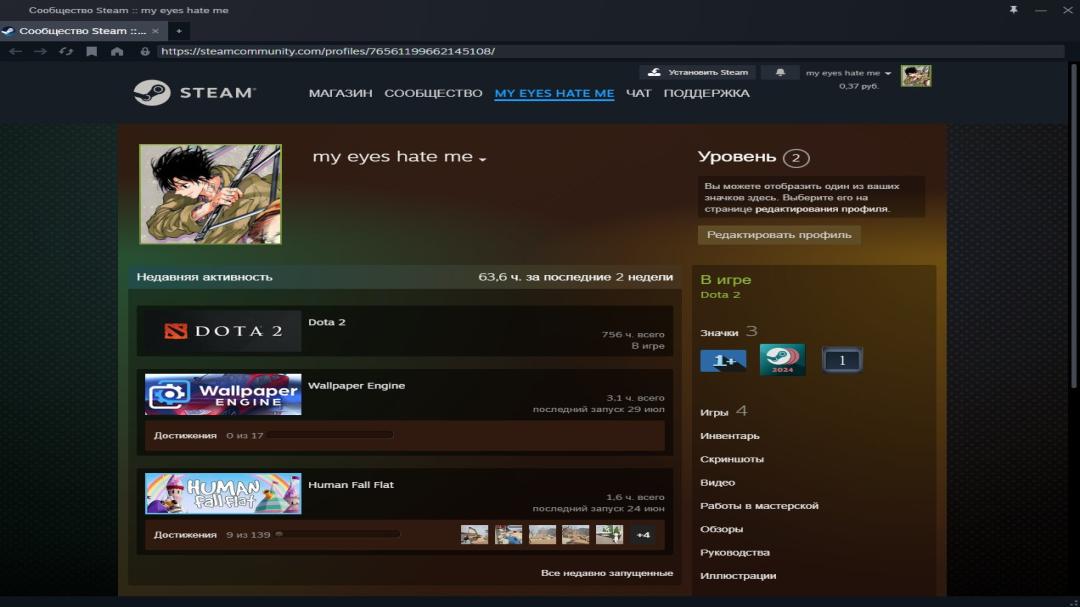Click Human Fall Flat achievements progress bar
Screen dimensions: 1080x607
point(336,534)
